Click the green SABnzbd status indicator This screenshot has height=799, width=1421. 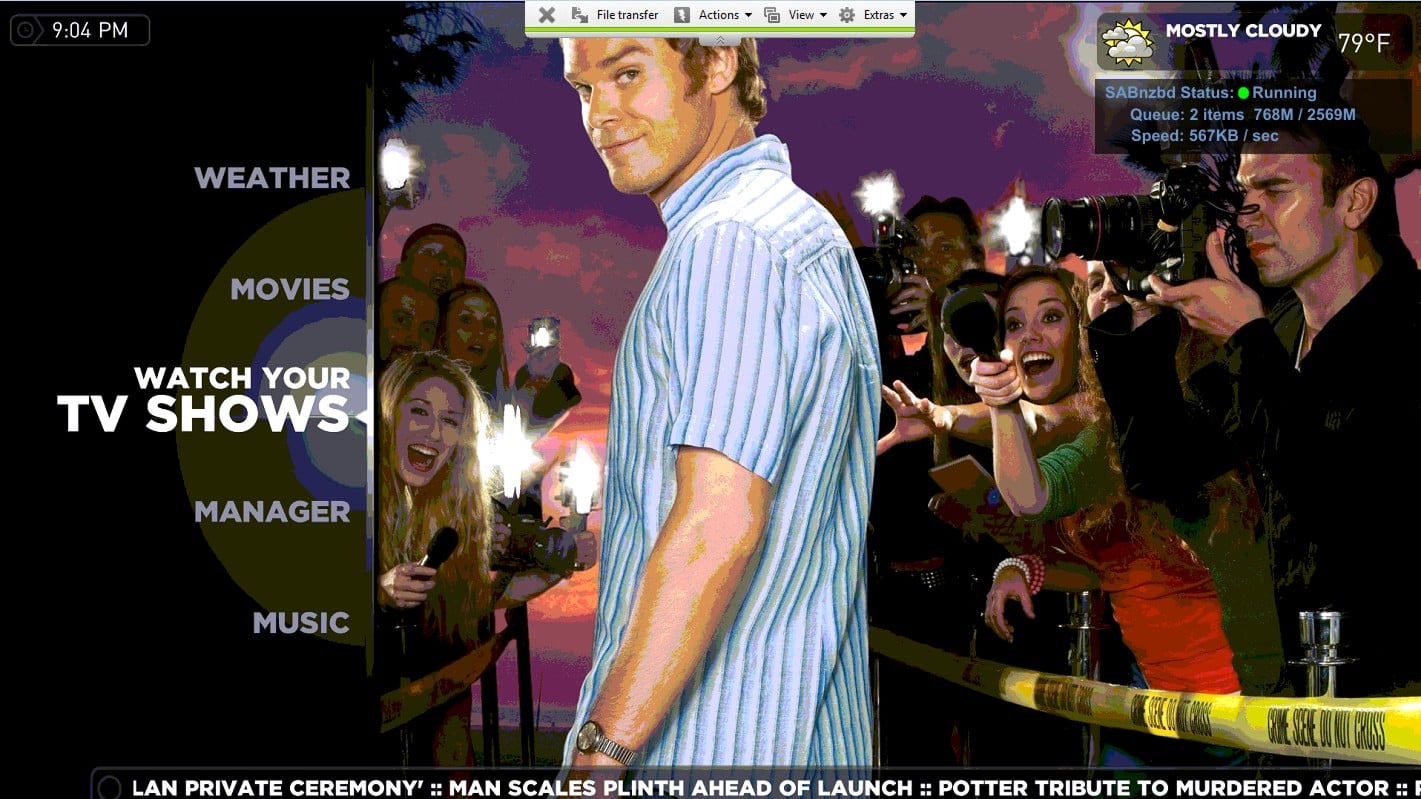[x=1243, y=93]
